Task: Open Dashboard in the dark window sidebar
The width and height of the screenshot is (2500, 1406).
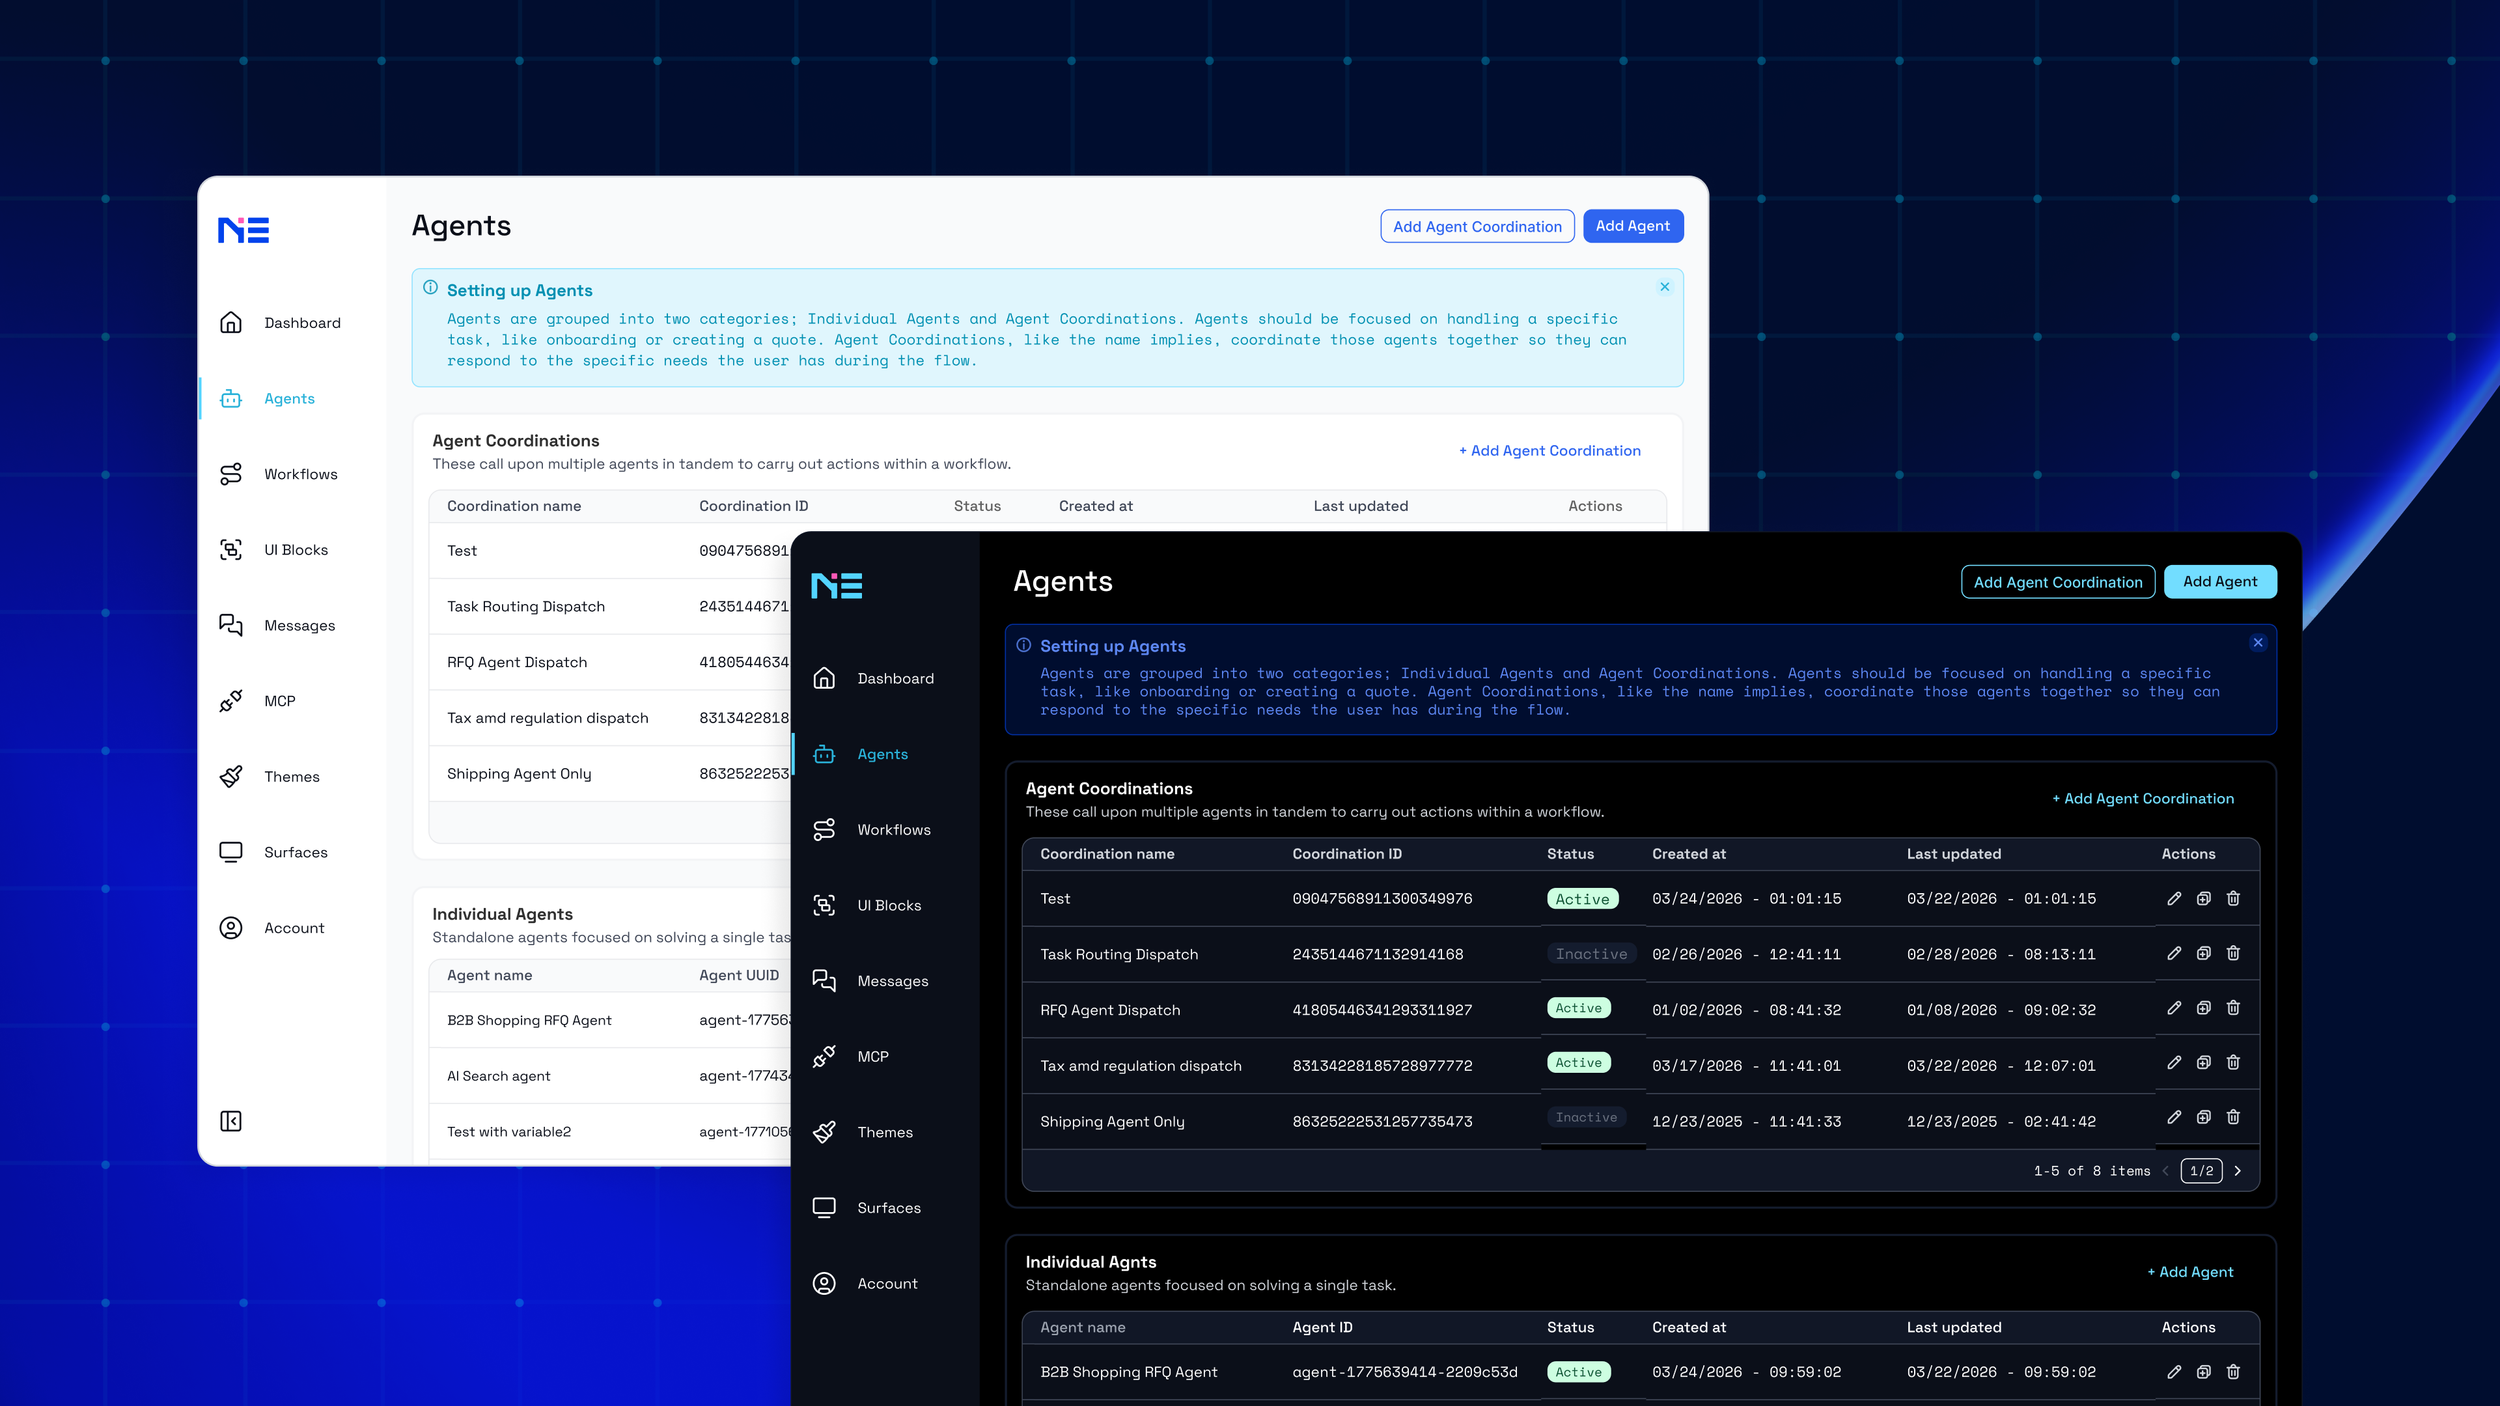Action: (x=873, y=678)
